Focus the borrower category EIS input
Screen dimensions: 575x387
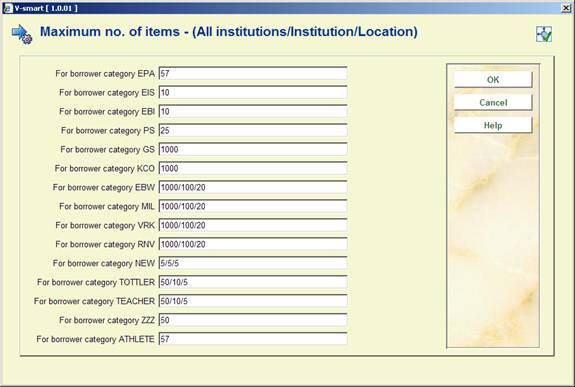point(253,92)
